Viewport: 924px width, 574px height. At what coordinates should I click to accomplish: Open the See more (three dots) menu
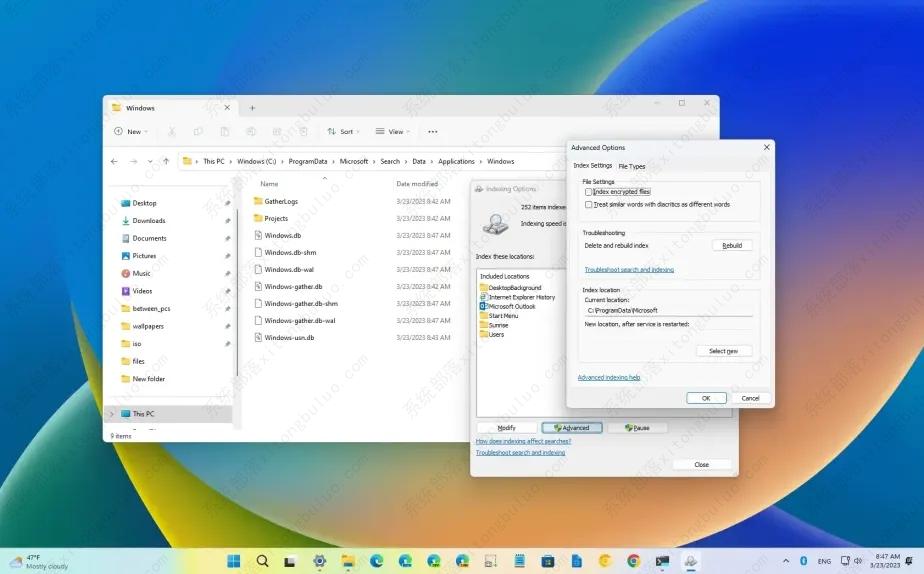click(x=433, y=131)
